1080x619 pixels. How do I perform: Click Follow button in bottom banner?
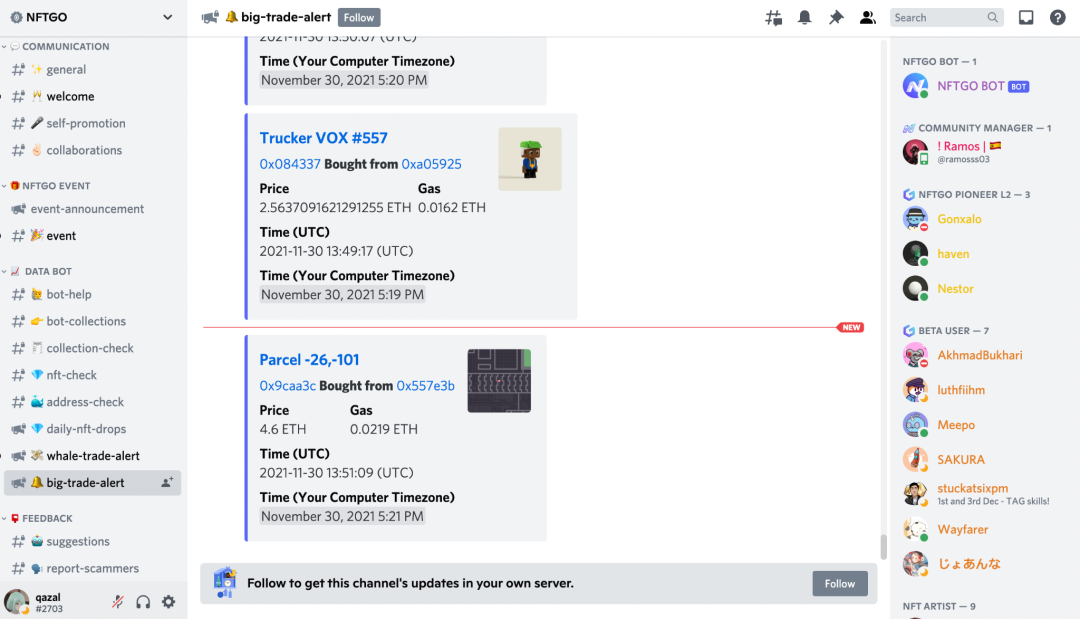[839, 584]
